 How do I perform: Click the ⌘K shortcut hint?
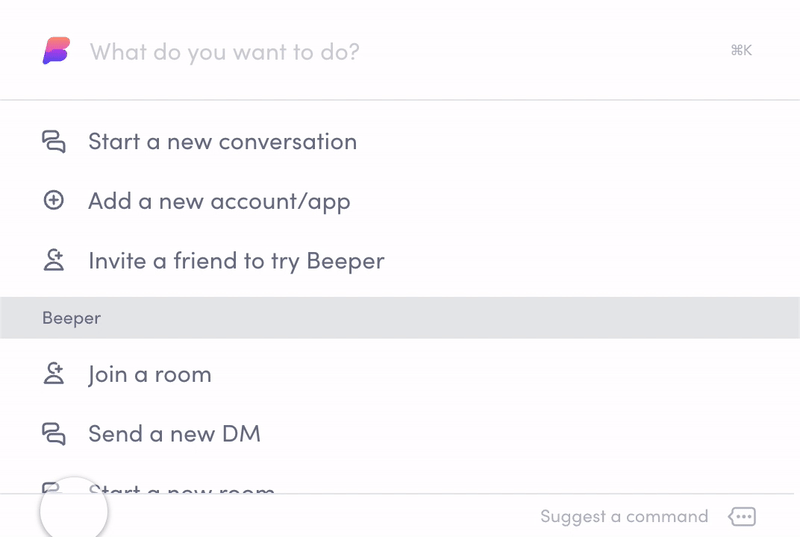[741, 51]
